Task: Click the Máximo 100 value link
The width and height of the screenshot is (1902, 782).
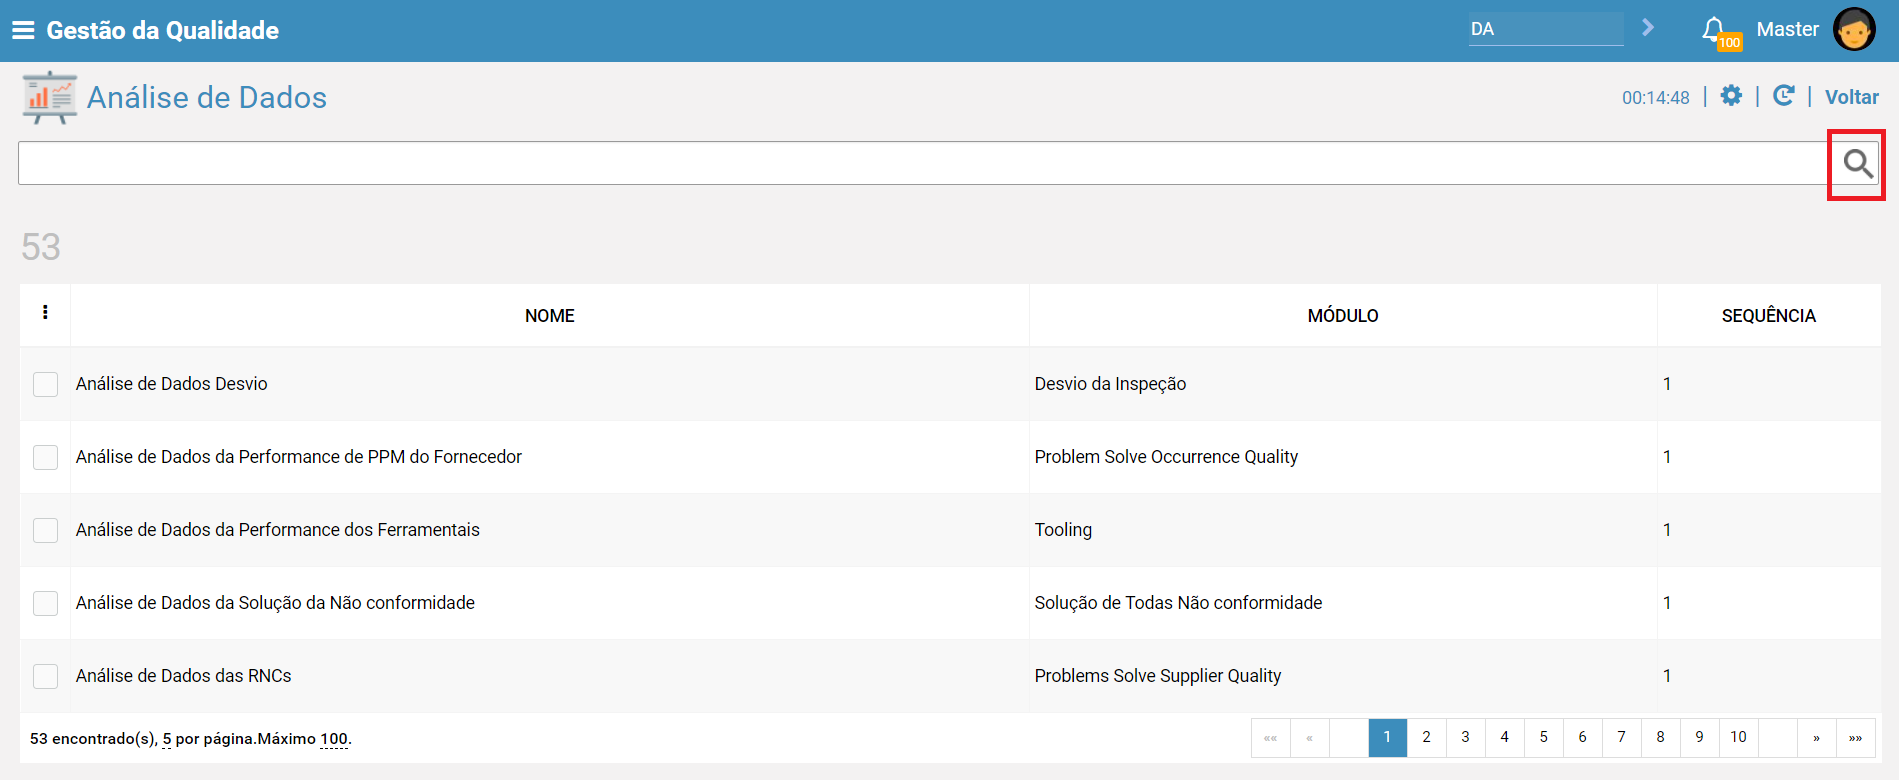Action: pos(334,739)
